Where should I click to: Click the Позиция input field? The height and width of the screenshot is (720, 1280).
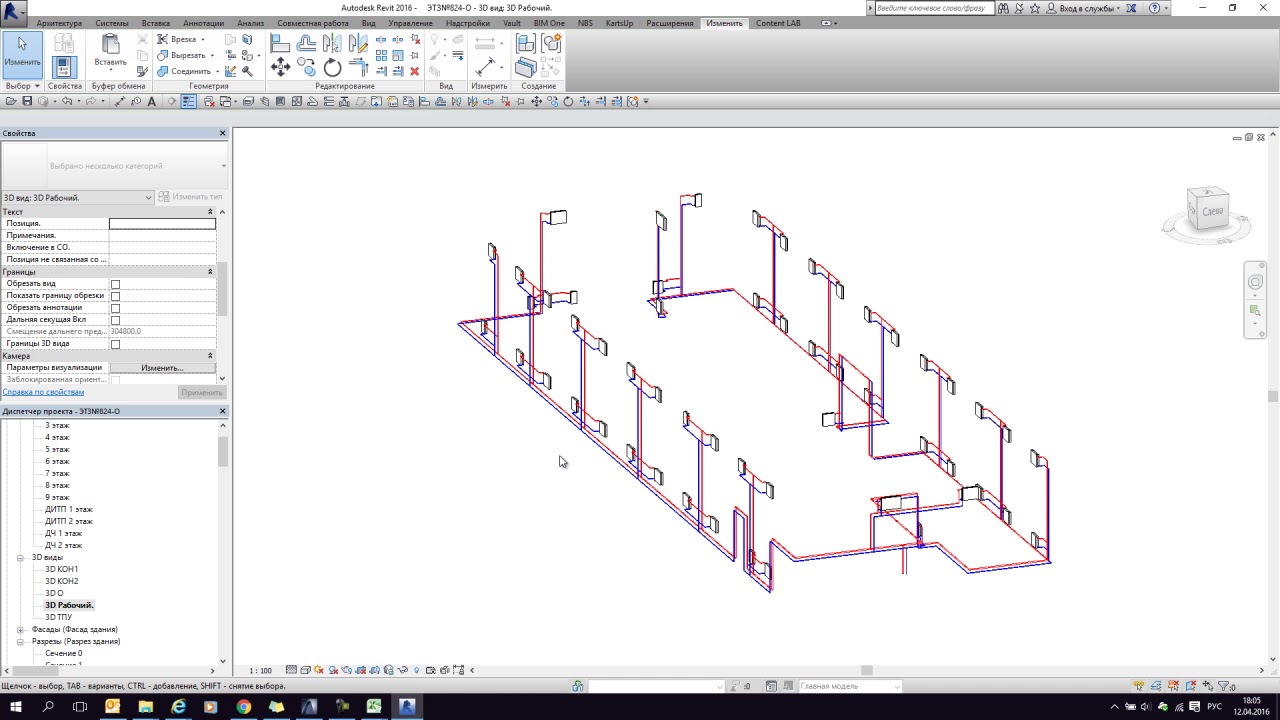162,224
